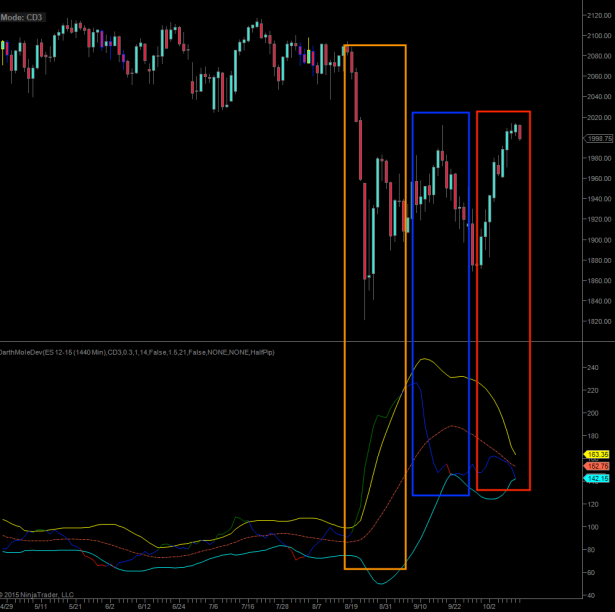615x612 pixels.
Task: Click the 5/11 date on time axis
Action: (42, 605)
